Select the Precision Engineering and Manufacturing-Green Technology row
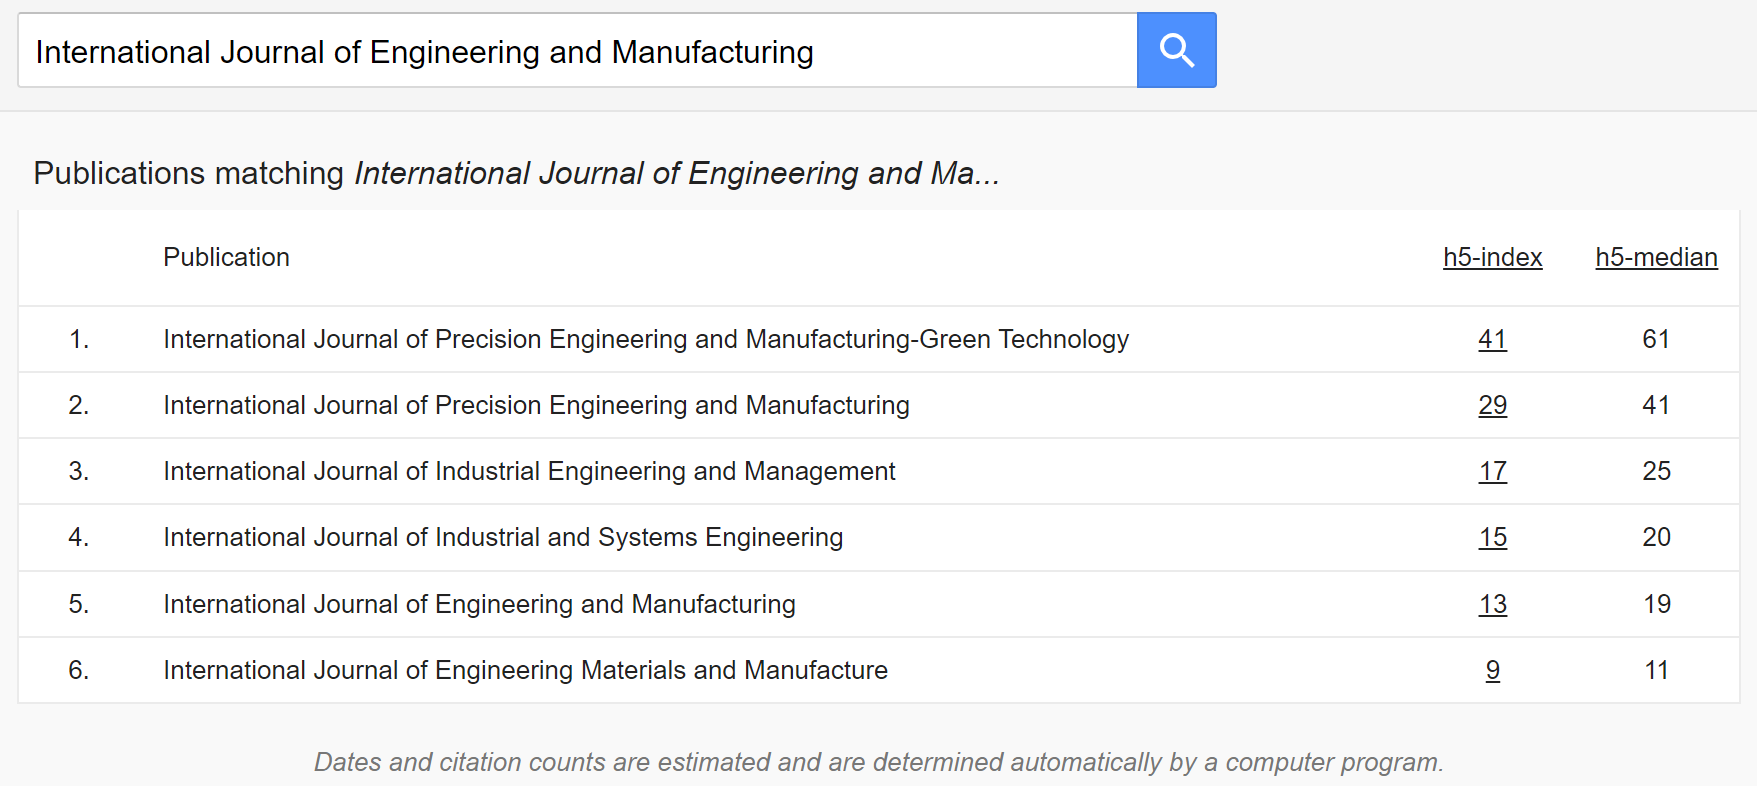Viewport: 1757px width, 786px height. [879, 339]
